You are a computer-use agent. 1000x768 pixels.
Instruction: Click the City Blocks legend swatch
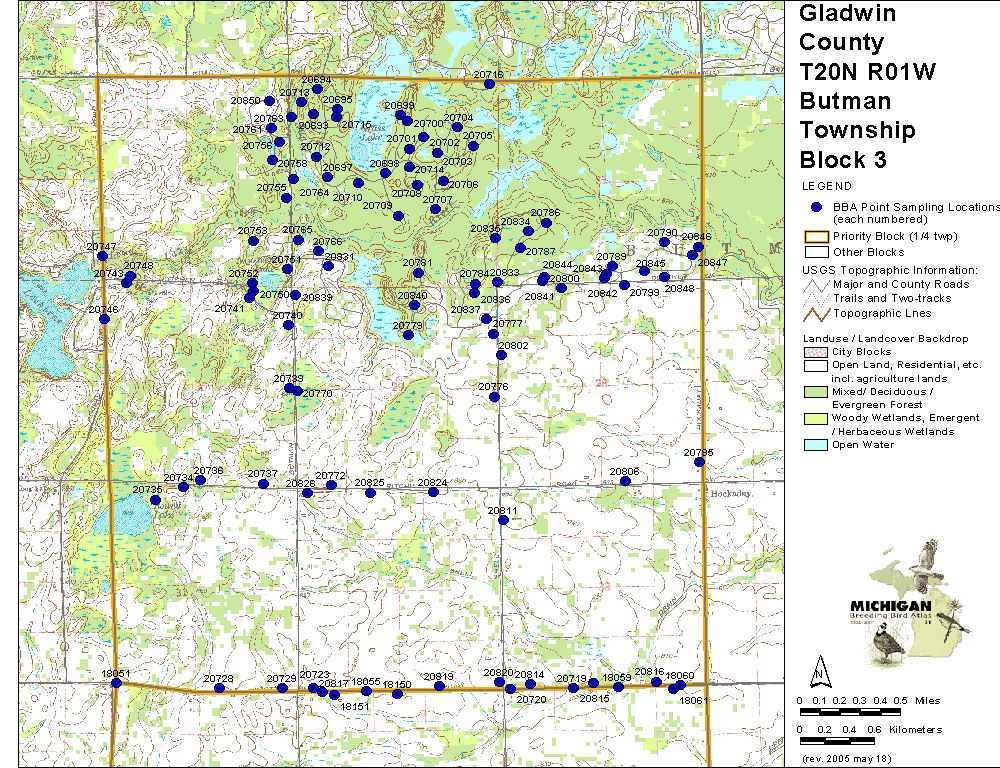pyautogui.click(x=817, y=352)
